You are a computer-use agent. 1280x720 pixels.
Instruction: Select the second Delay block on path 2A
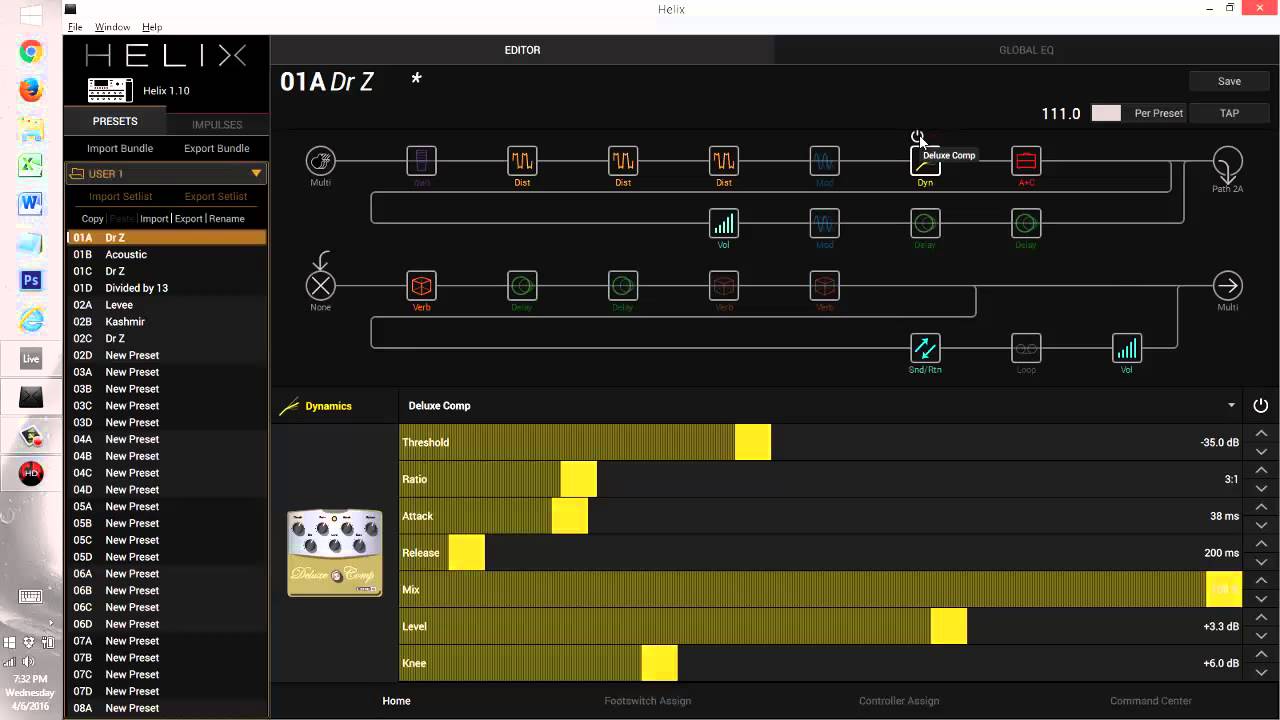click(x=623, y=286)
